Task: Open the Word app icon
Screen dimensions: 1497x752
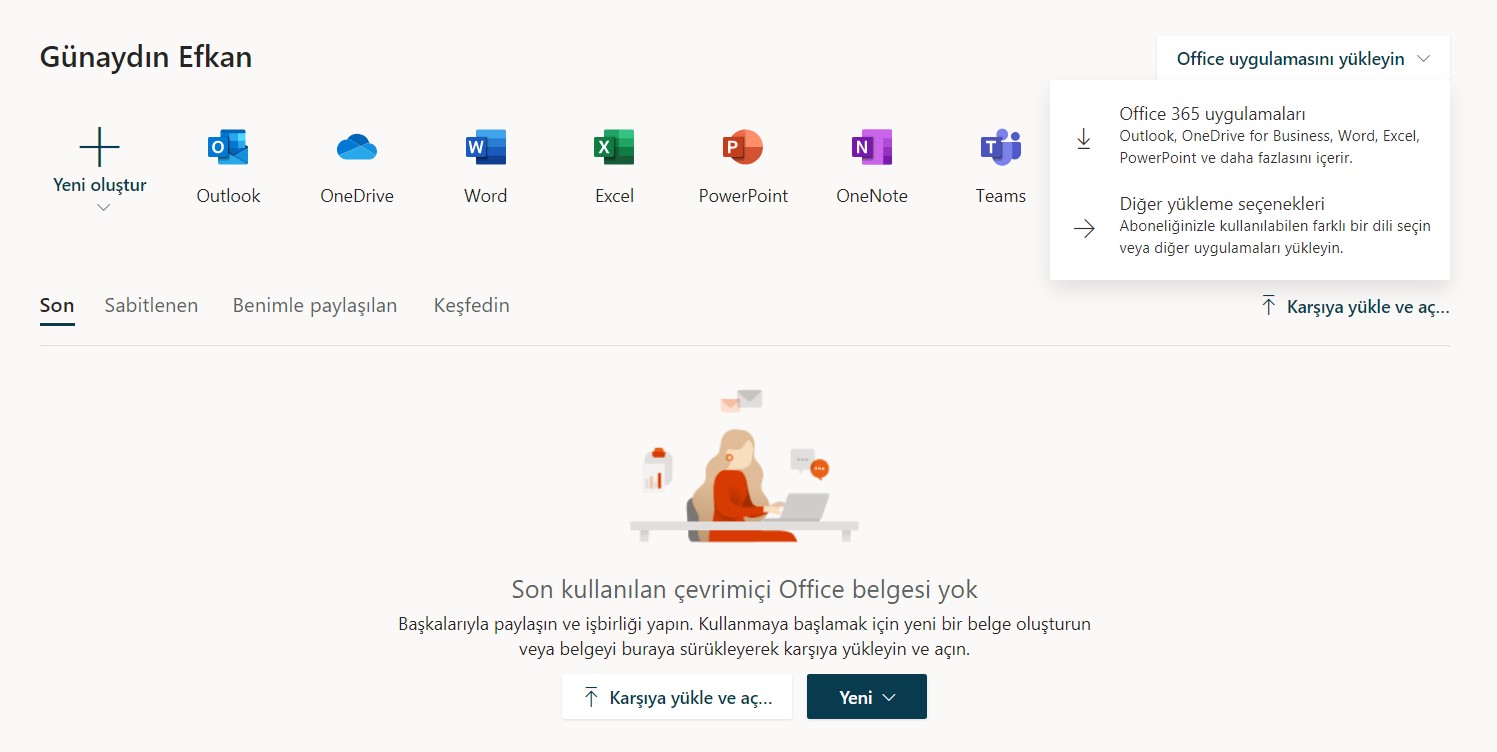Action: coord(486,148)
